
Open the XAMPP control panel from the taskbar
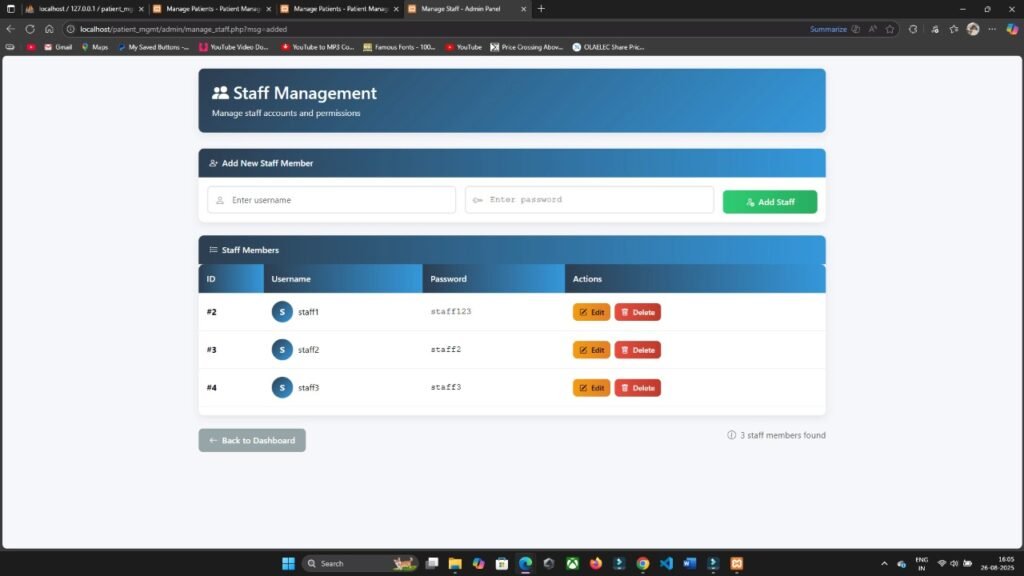738,563
